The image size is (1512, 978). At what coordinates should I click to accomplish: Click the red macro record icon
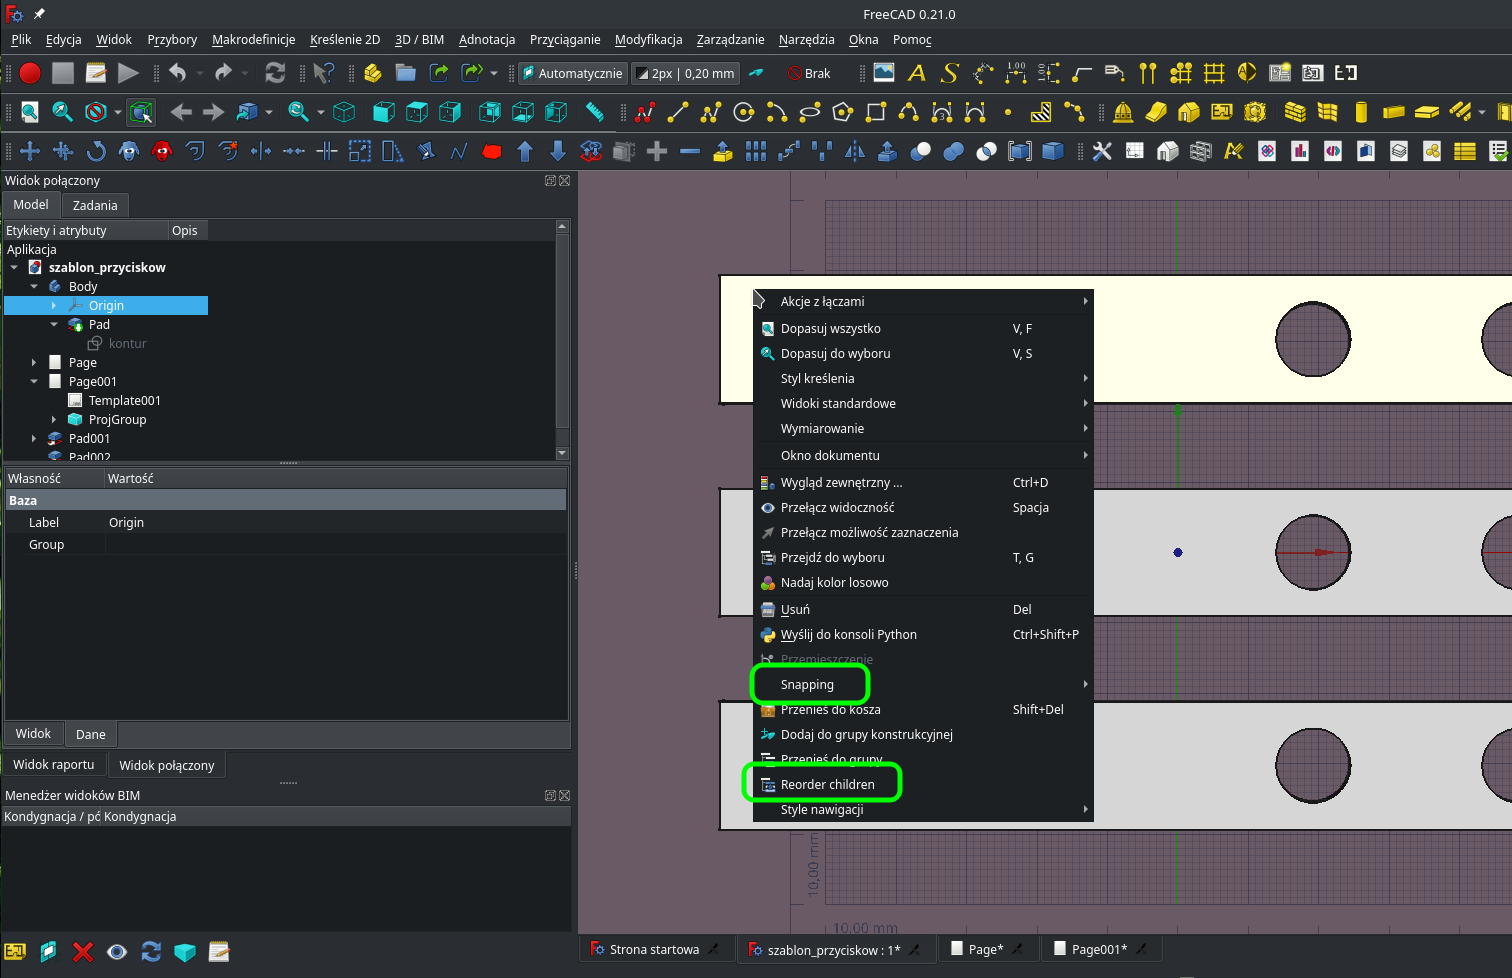click(29, 72)
